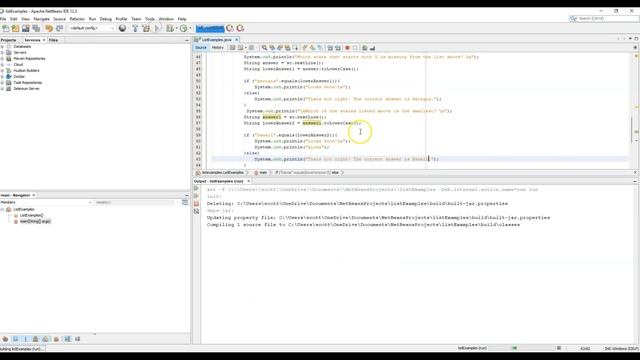Click the Save All toolbar icon
The image size is (640, 360).
click(x=36, y=28)
